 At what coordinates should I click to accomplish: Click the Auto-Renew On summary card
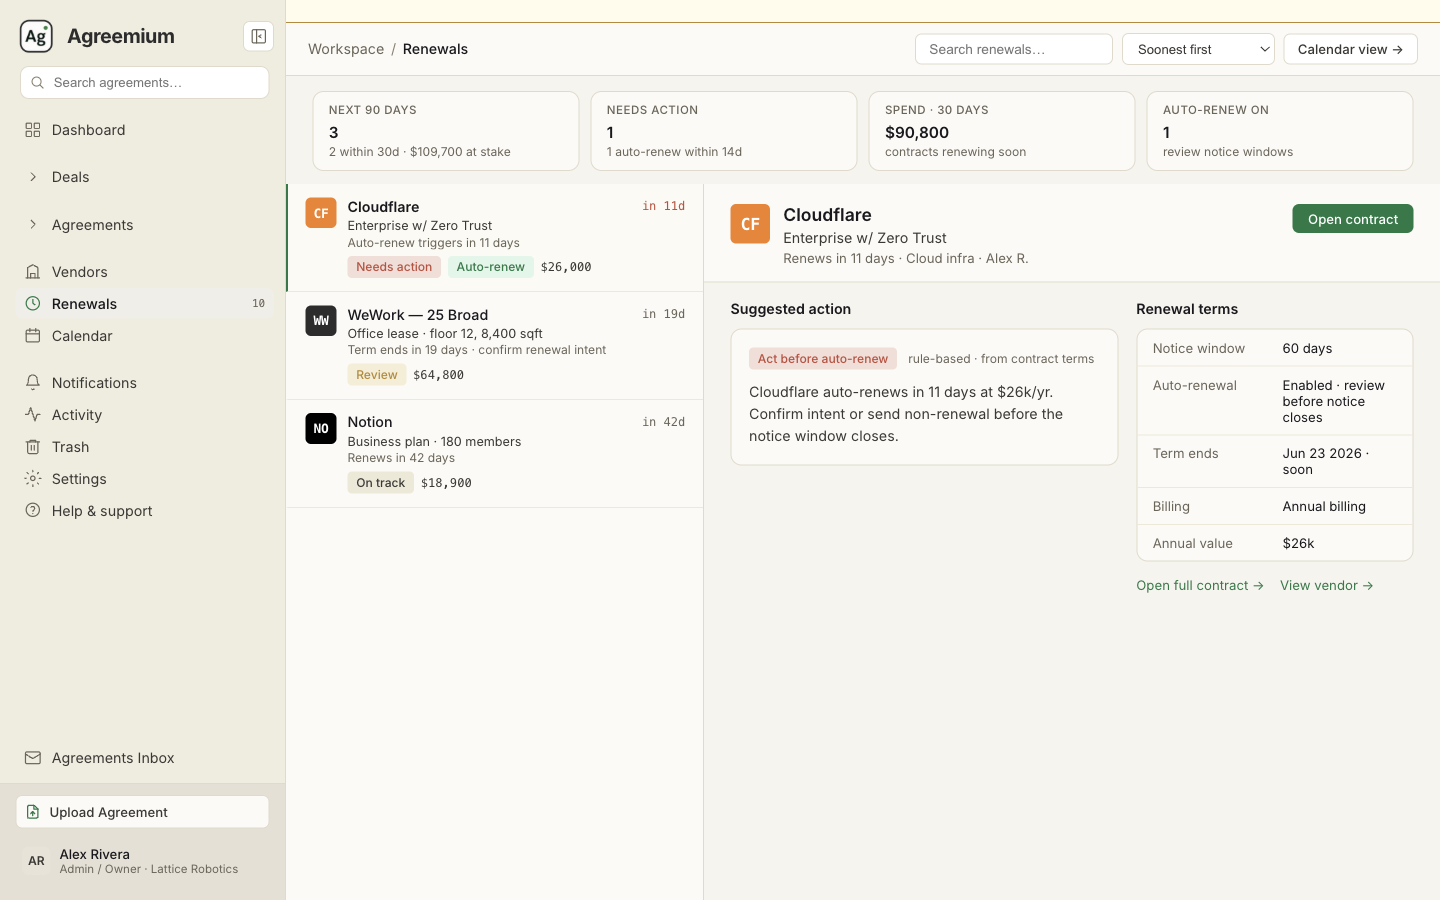coord(1280,131)
